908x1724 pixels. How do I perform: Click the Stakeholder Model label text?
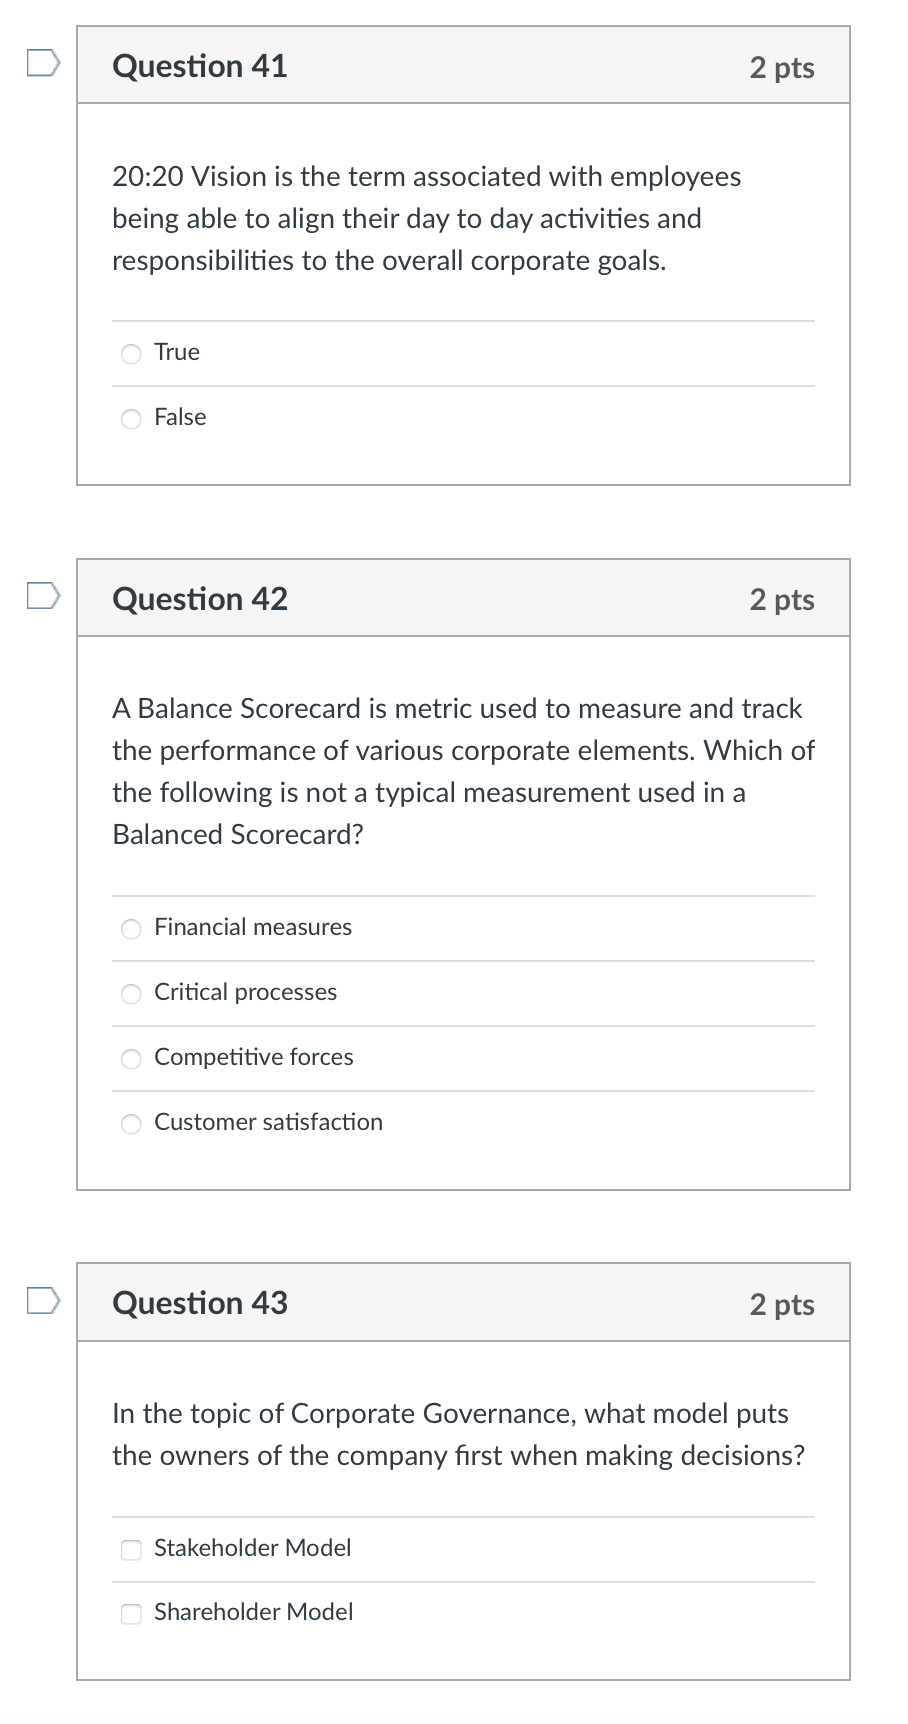252,1548
